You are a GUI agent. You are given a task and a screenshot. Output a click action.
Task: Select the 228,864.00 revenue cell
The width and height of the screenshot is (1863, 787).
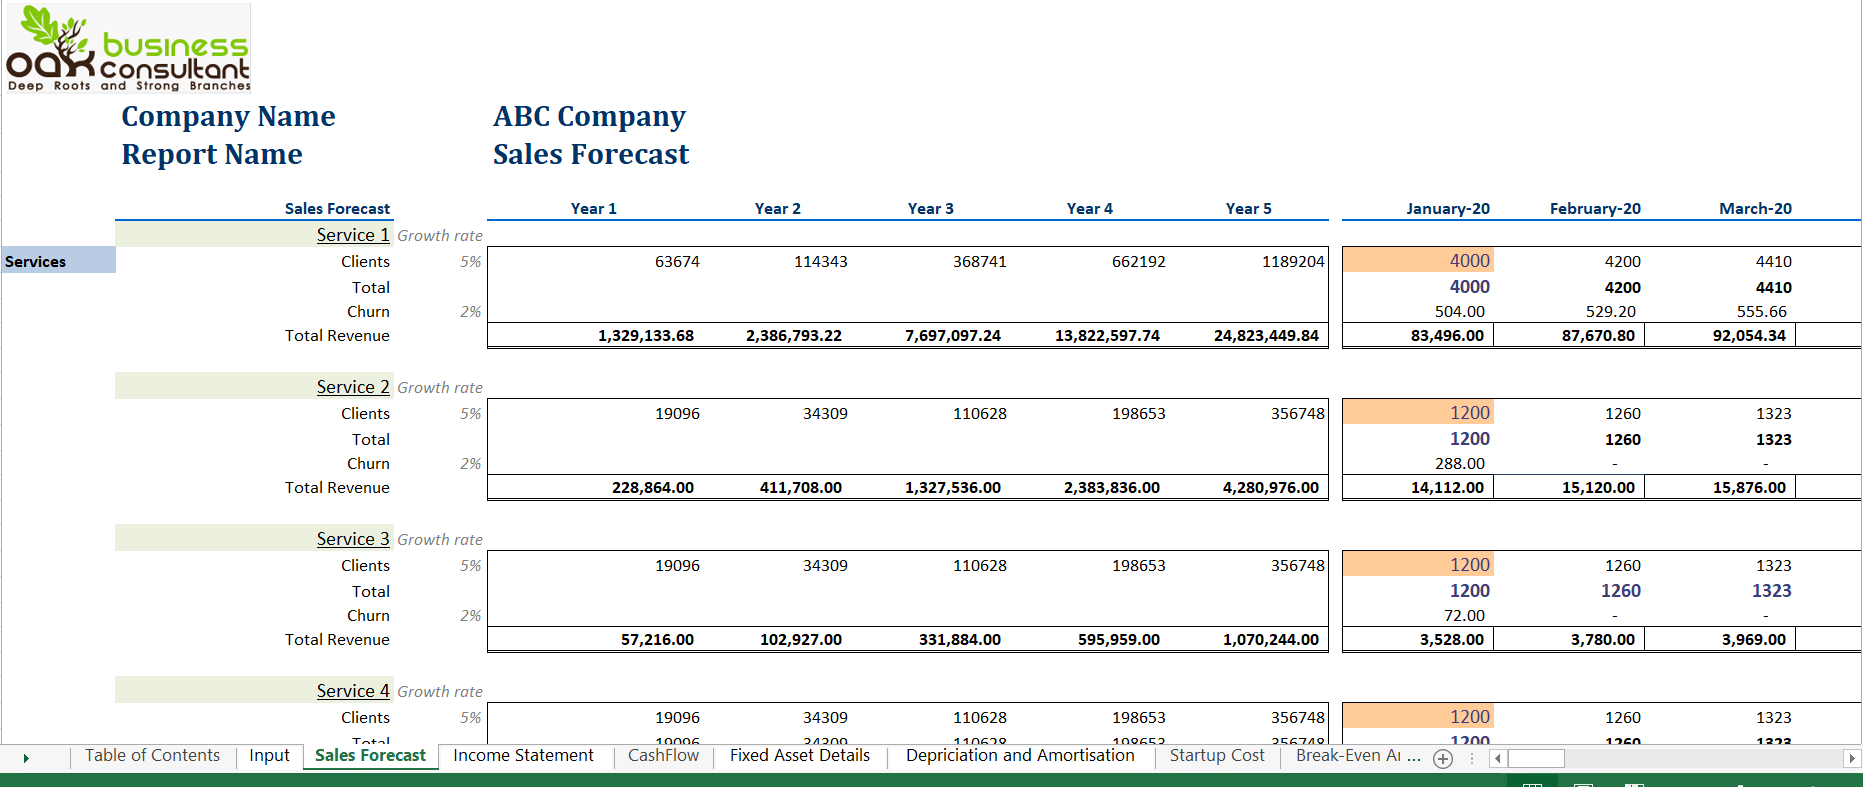coord(653,487)
